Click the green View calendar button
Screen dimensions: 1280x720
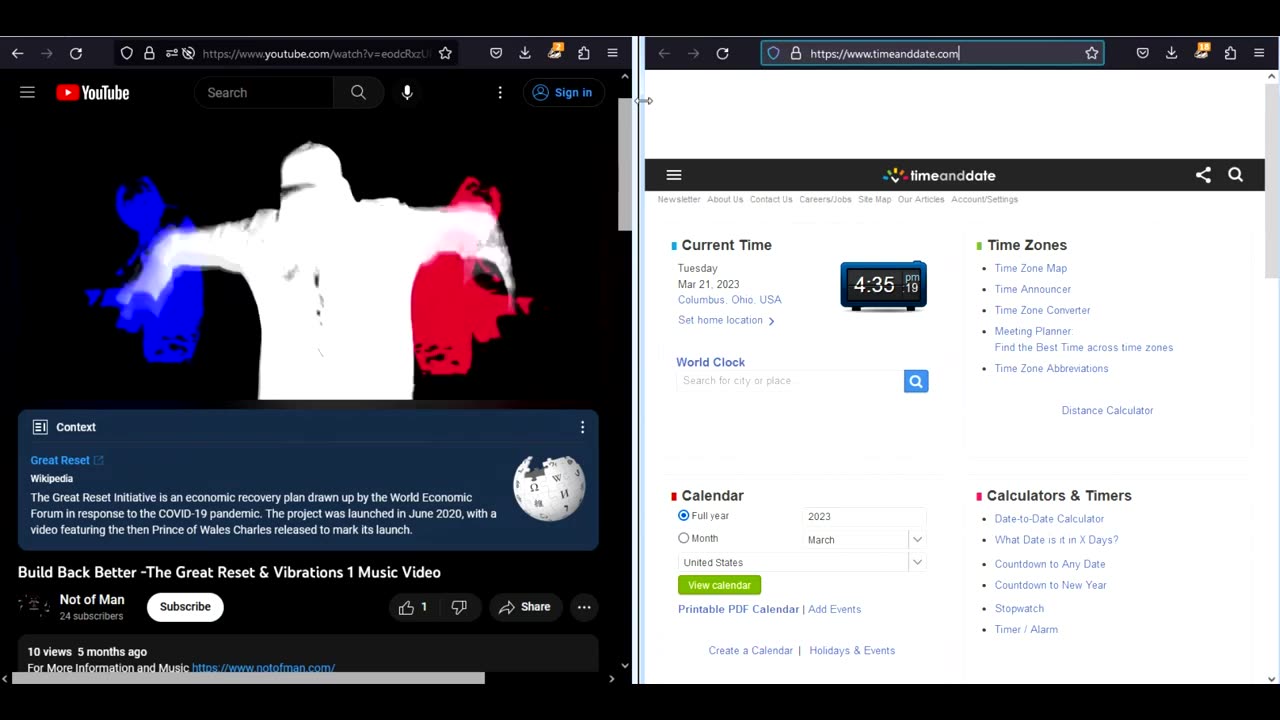[x=719, y=585]
